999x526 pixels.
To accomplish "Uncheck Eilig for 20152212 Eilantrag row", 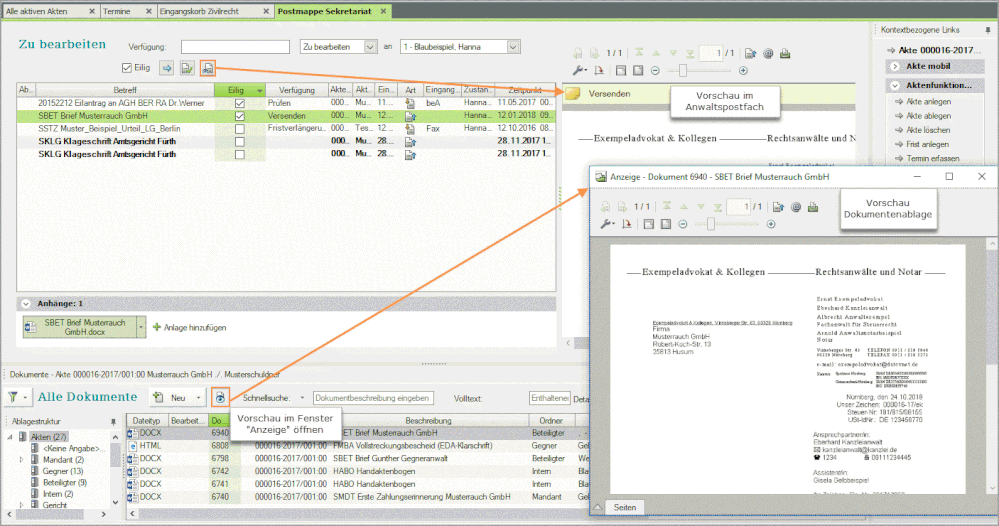I will 239,103.
